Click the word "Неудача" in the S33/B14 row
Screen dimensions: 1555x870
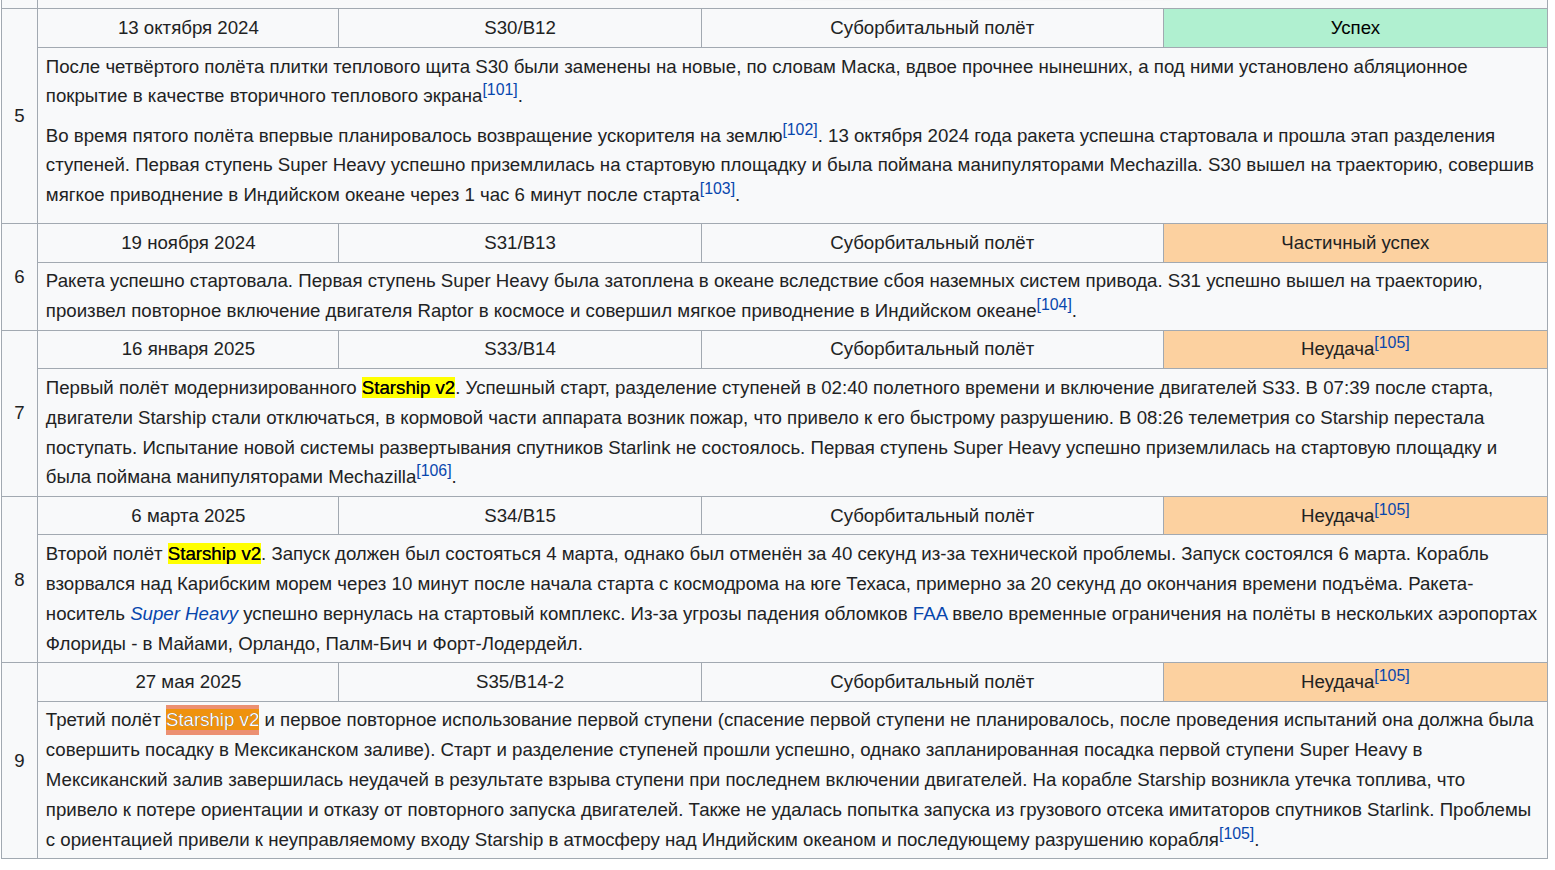1337,350
